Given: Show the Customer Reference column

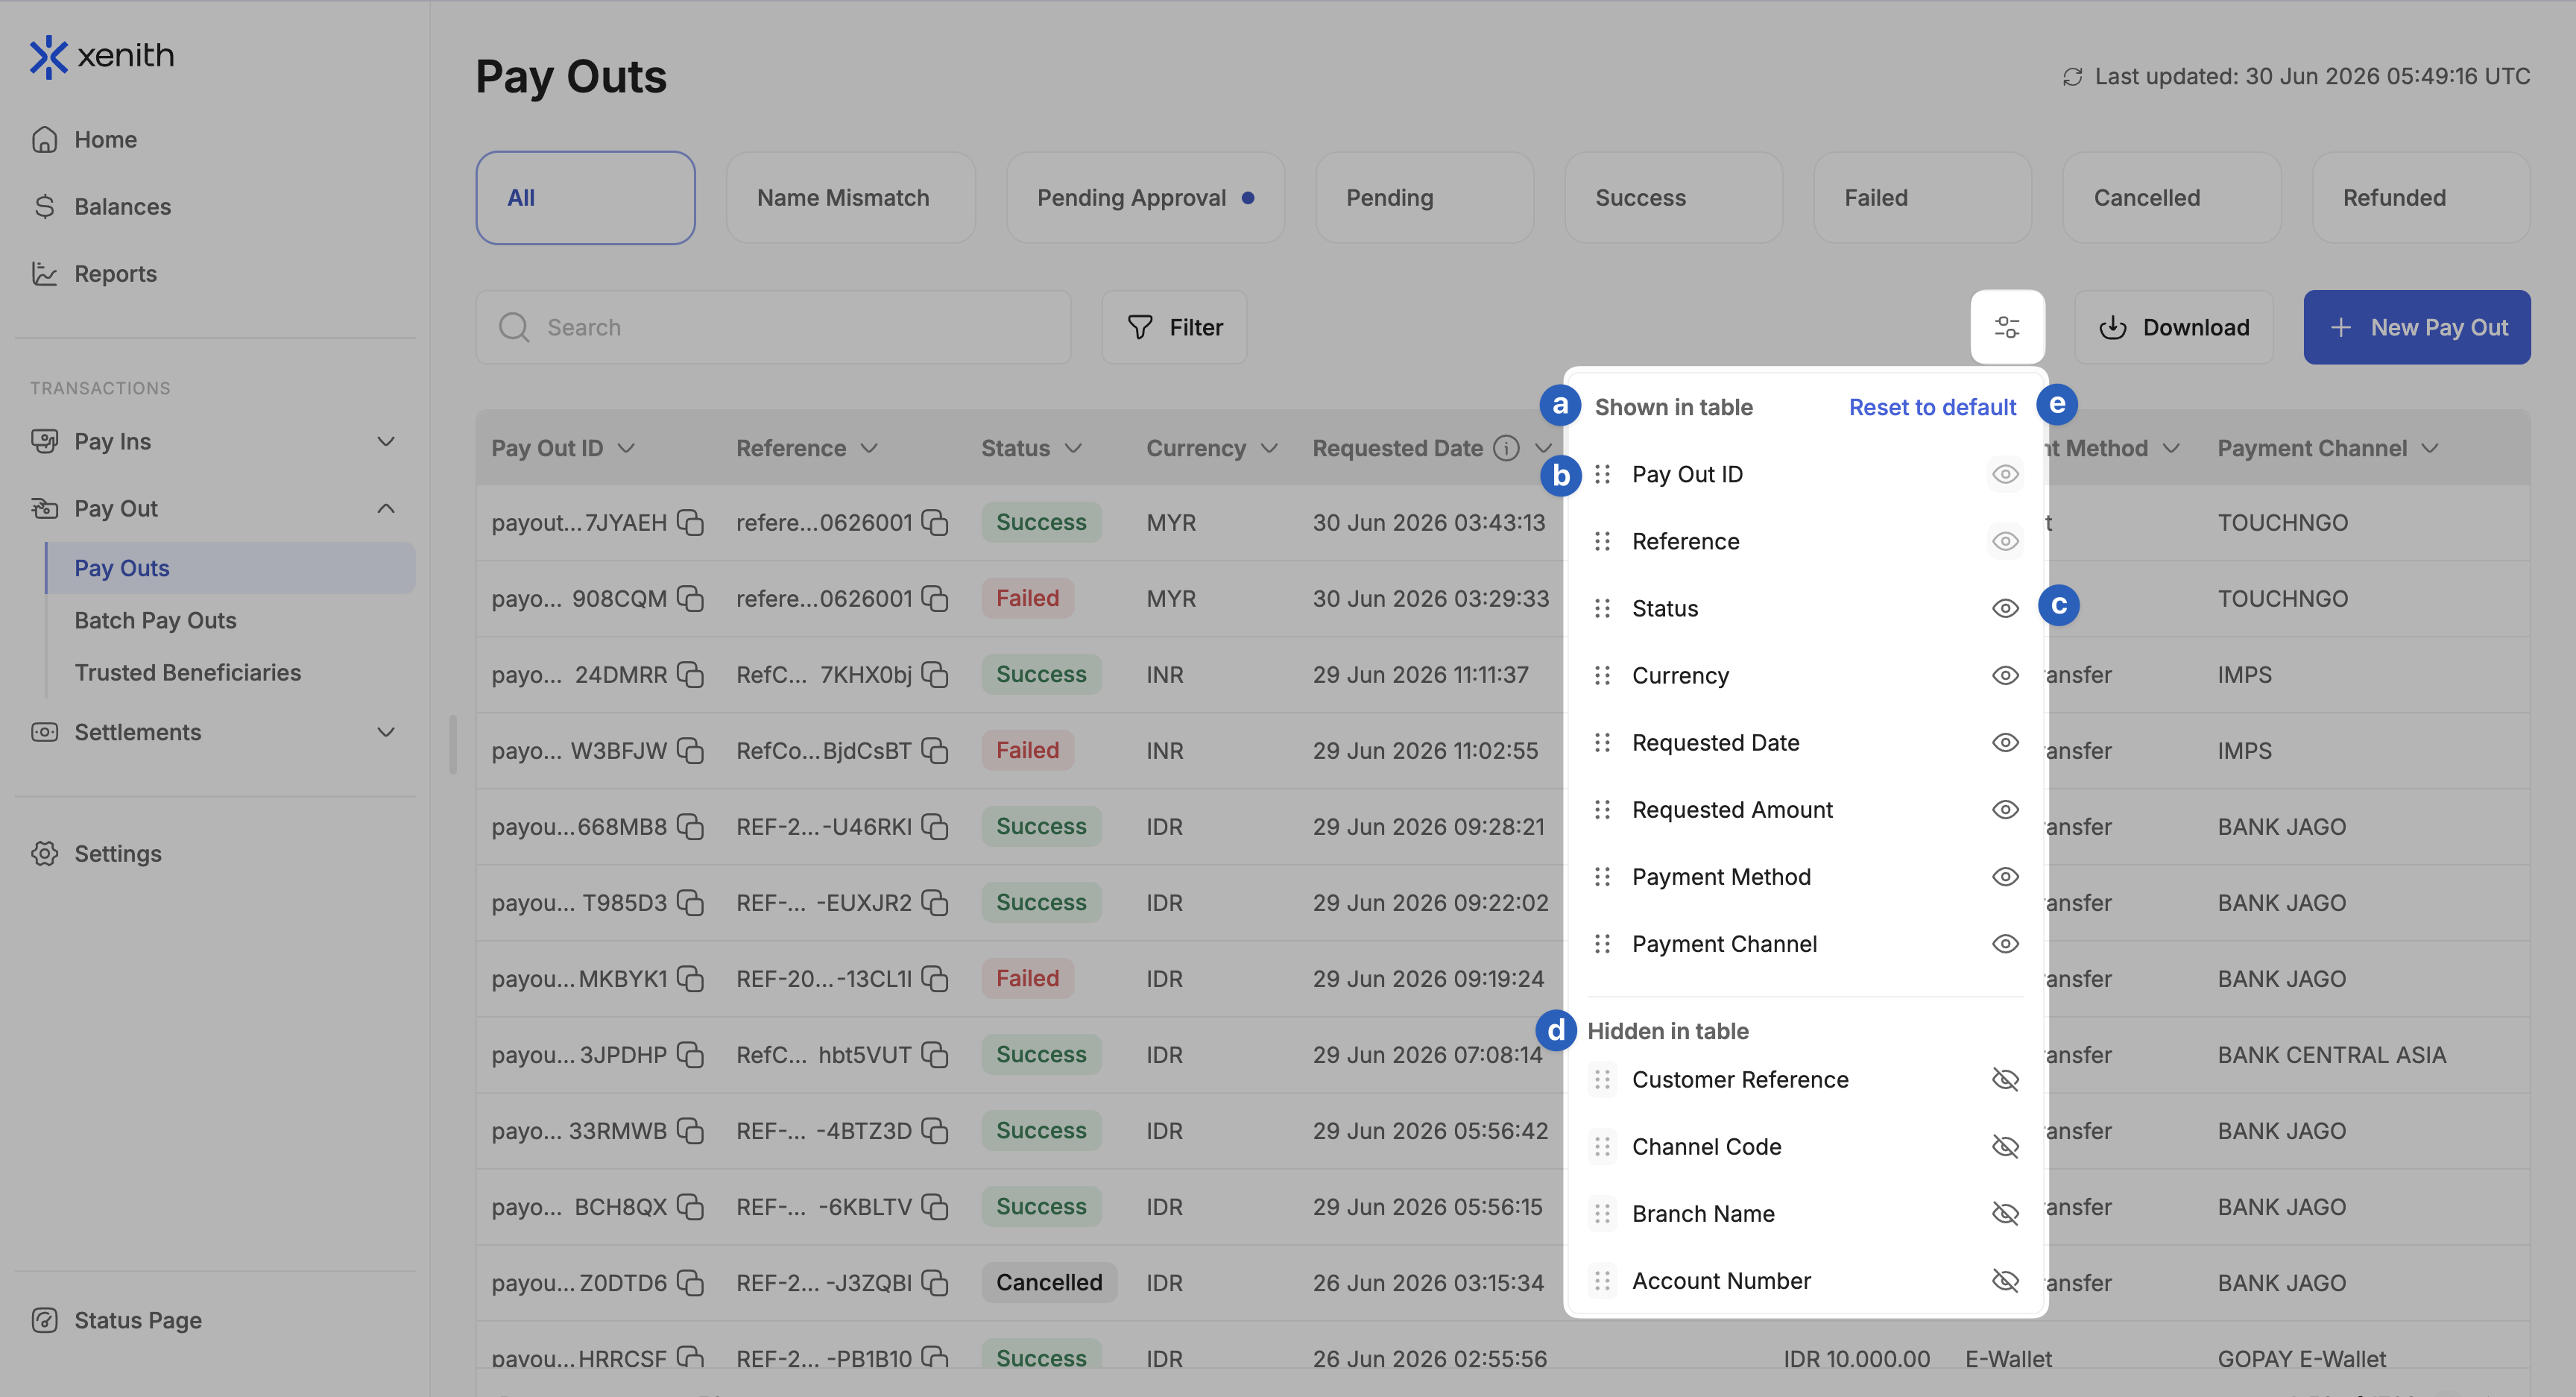Looking at the screenshot, I should [x=2005, y=1079].
